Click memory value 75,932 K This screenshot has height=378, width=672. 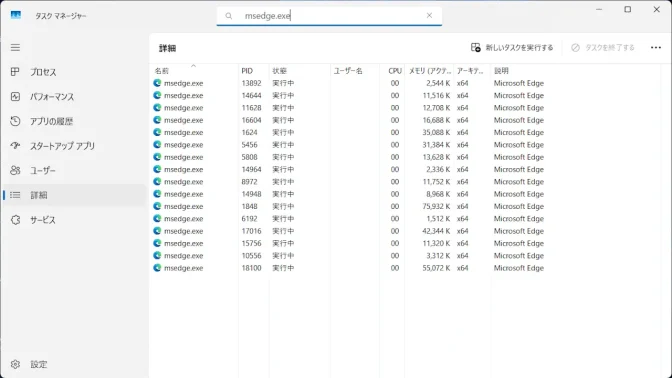coord(436,206)
